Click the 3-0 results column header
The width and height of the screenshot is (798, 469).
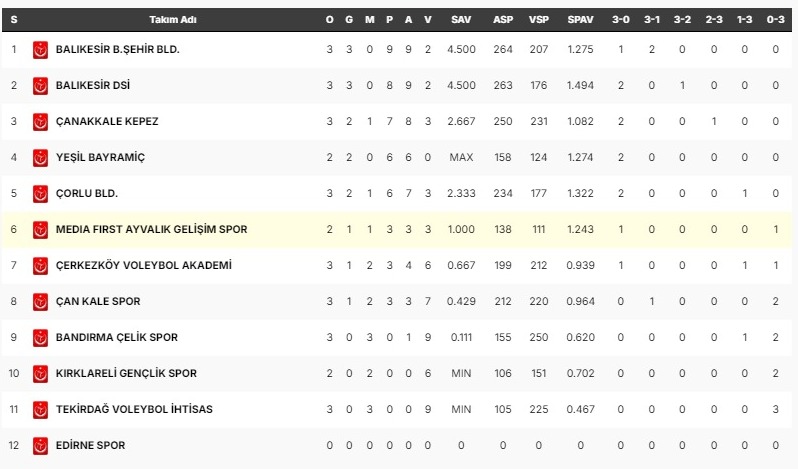[621, 20]
